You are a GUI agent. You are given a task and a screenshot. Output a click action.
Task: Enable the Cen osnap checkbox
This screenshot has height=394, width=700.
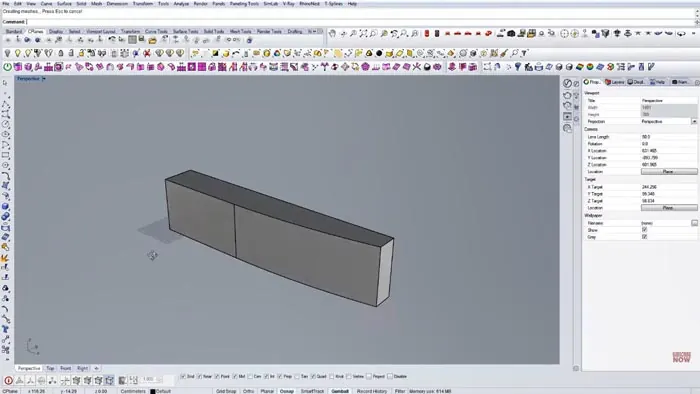250,377
